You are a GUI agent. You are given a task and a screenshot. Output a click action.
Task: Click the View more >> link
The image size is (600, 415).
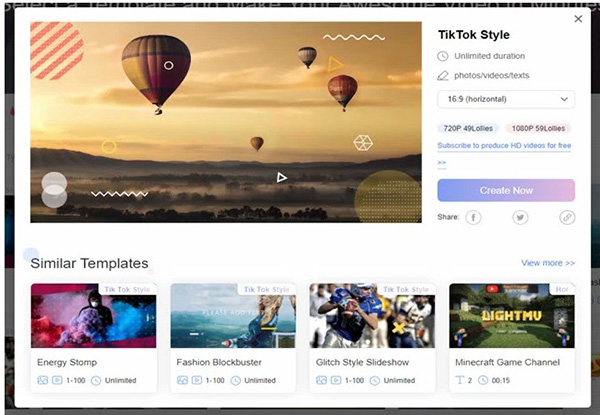point(548,263)
